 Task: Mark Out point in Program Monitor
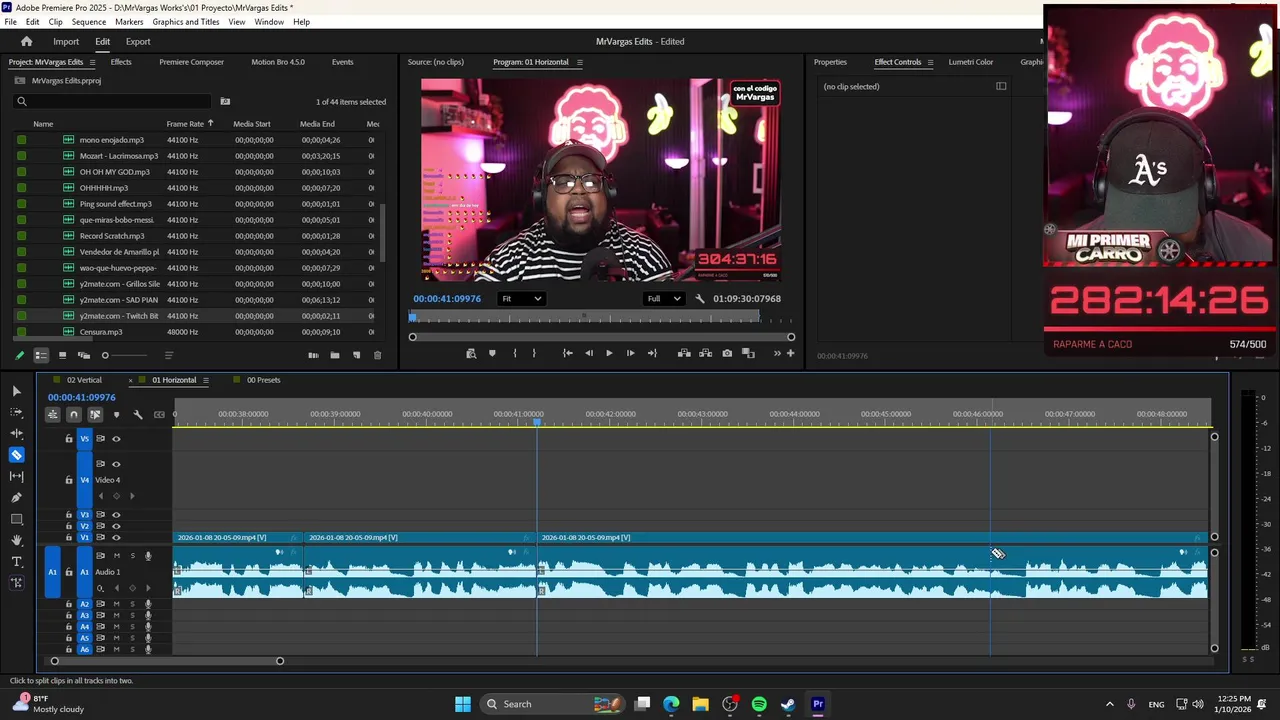click(533, 353)
